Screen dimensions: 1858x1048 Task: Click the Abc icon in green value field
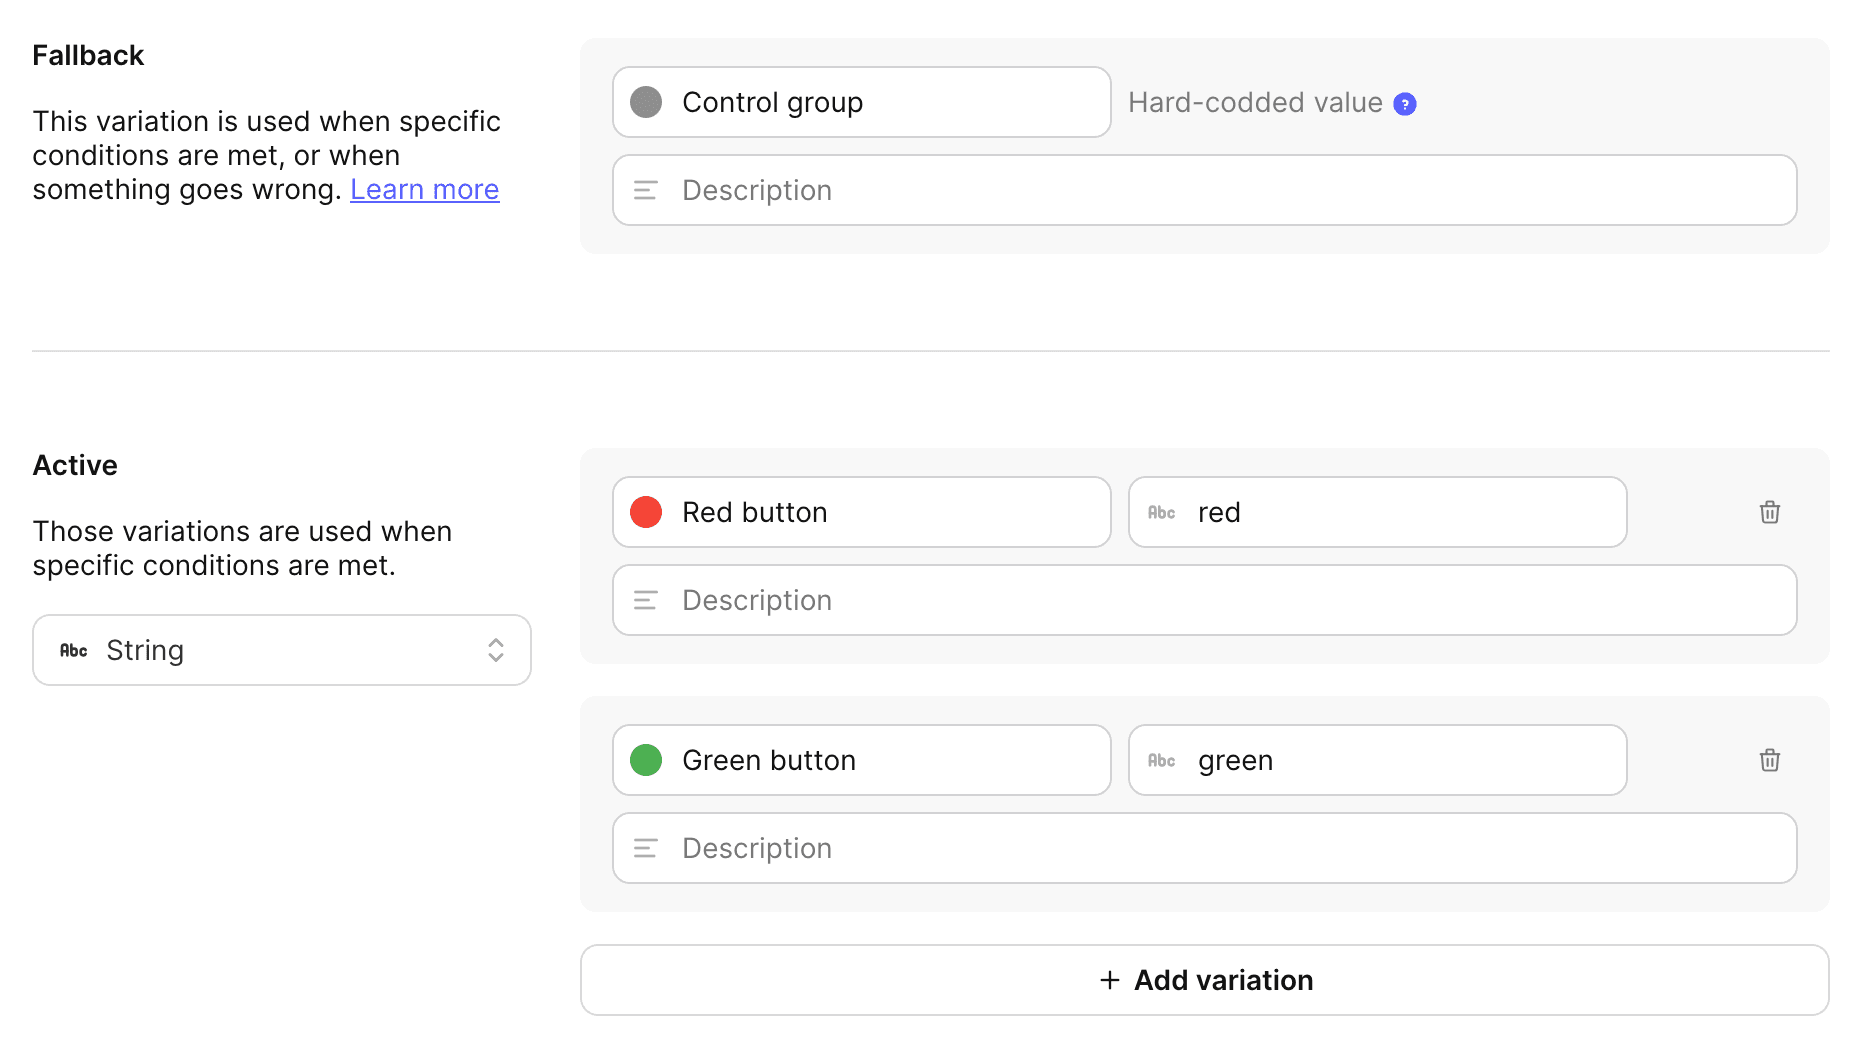[x=1161, y=760]
